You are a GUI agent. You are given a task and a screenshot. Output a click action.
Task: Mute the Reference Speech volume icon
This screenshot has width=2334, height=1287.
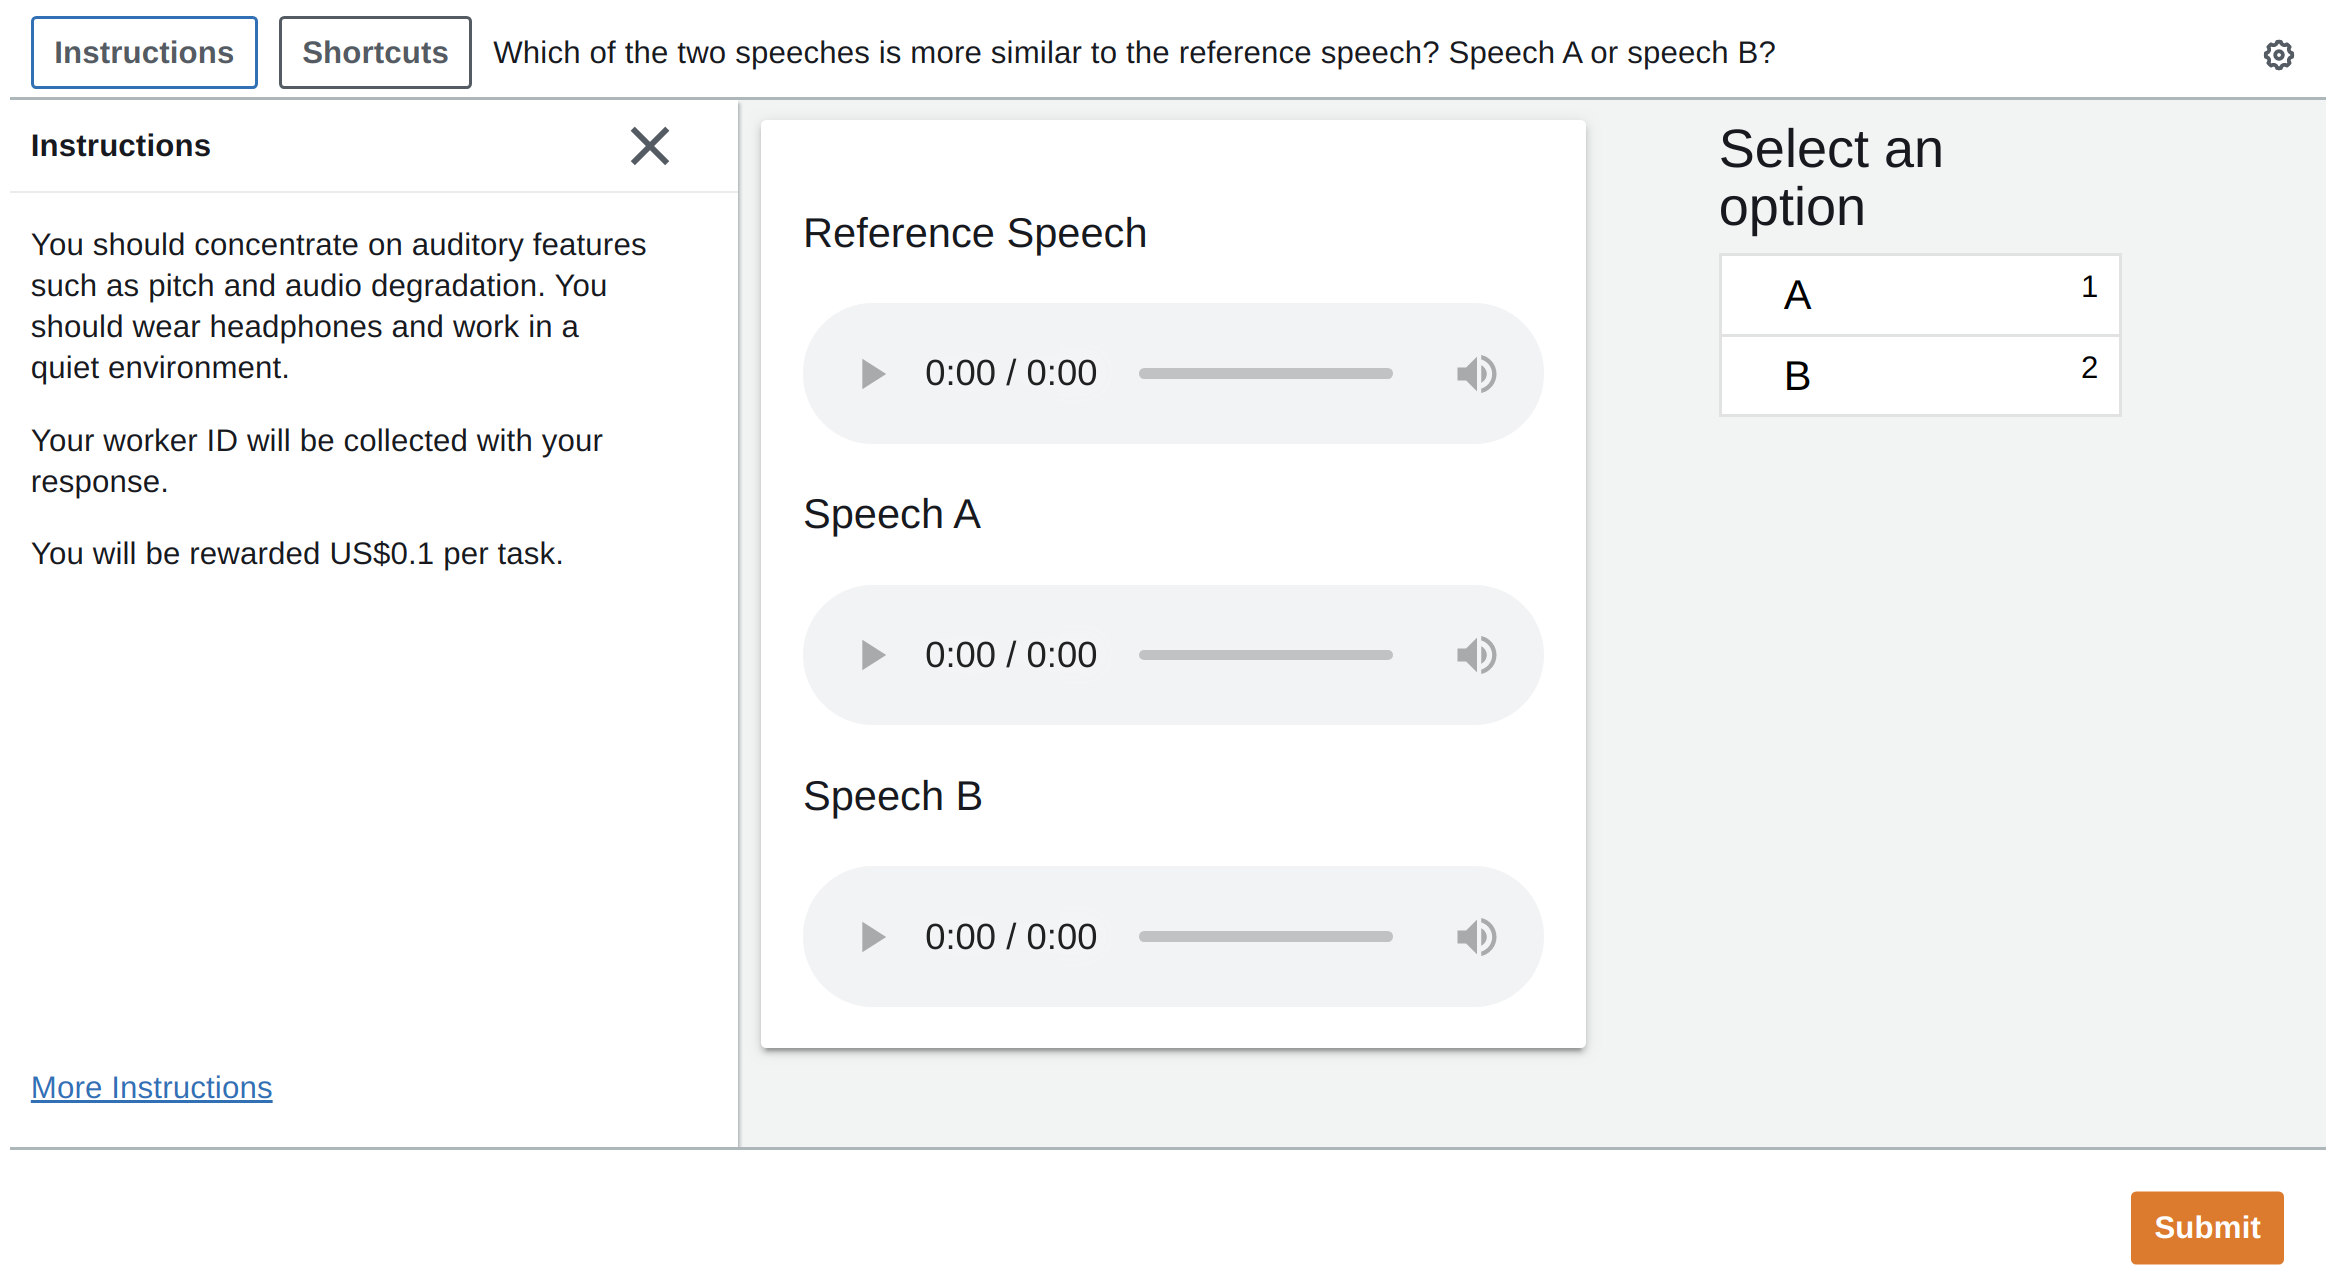1476,374
